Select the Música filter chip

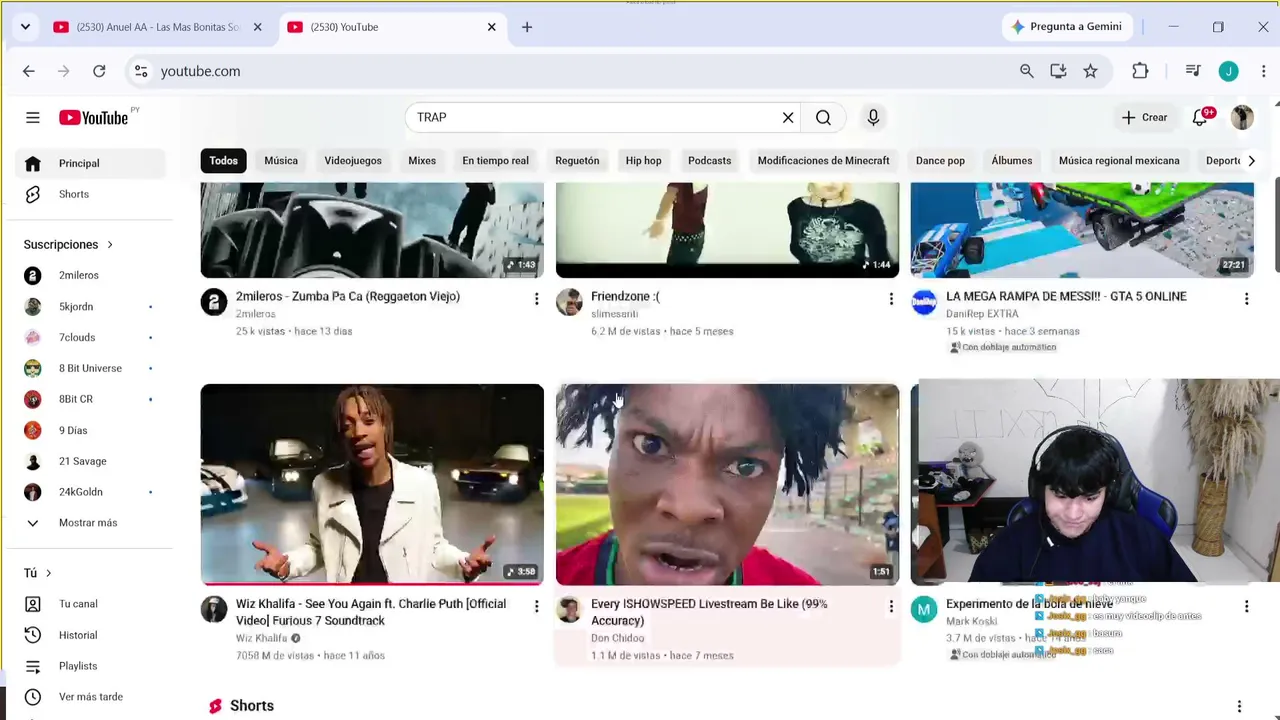(x=281, y=160)
